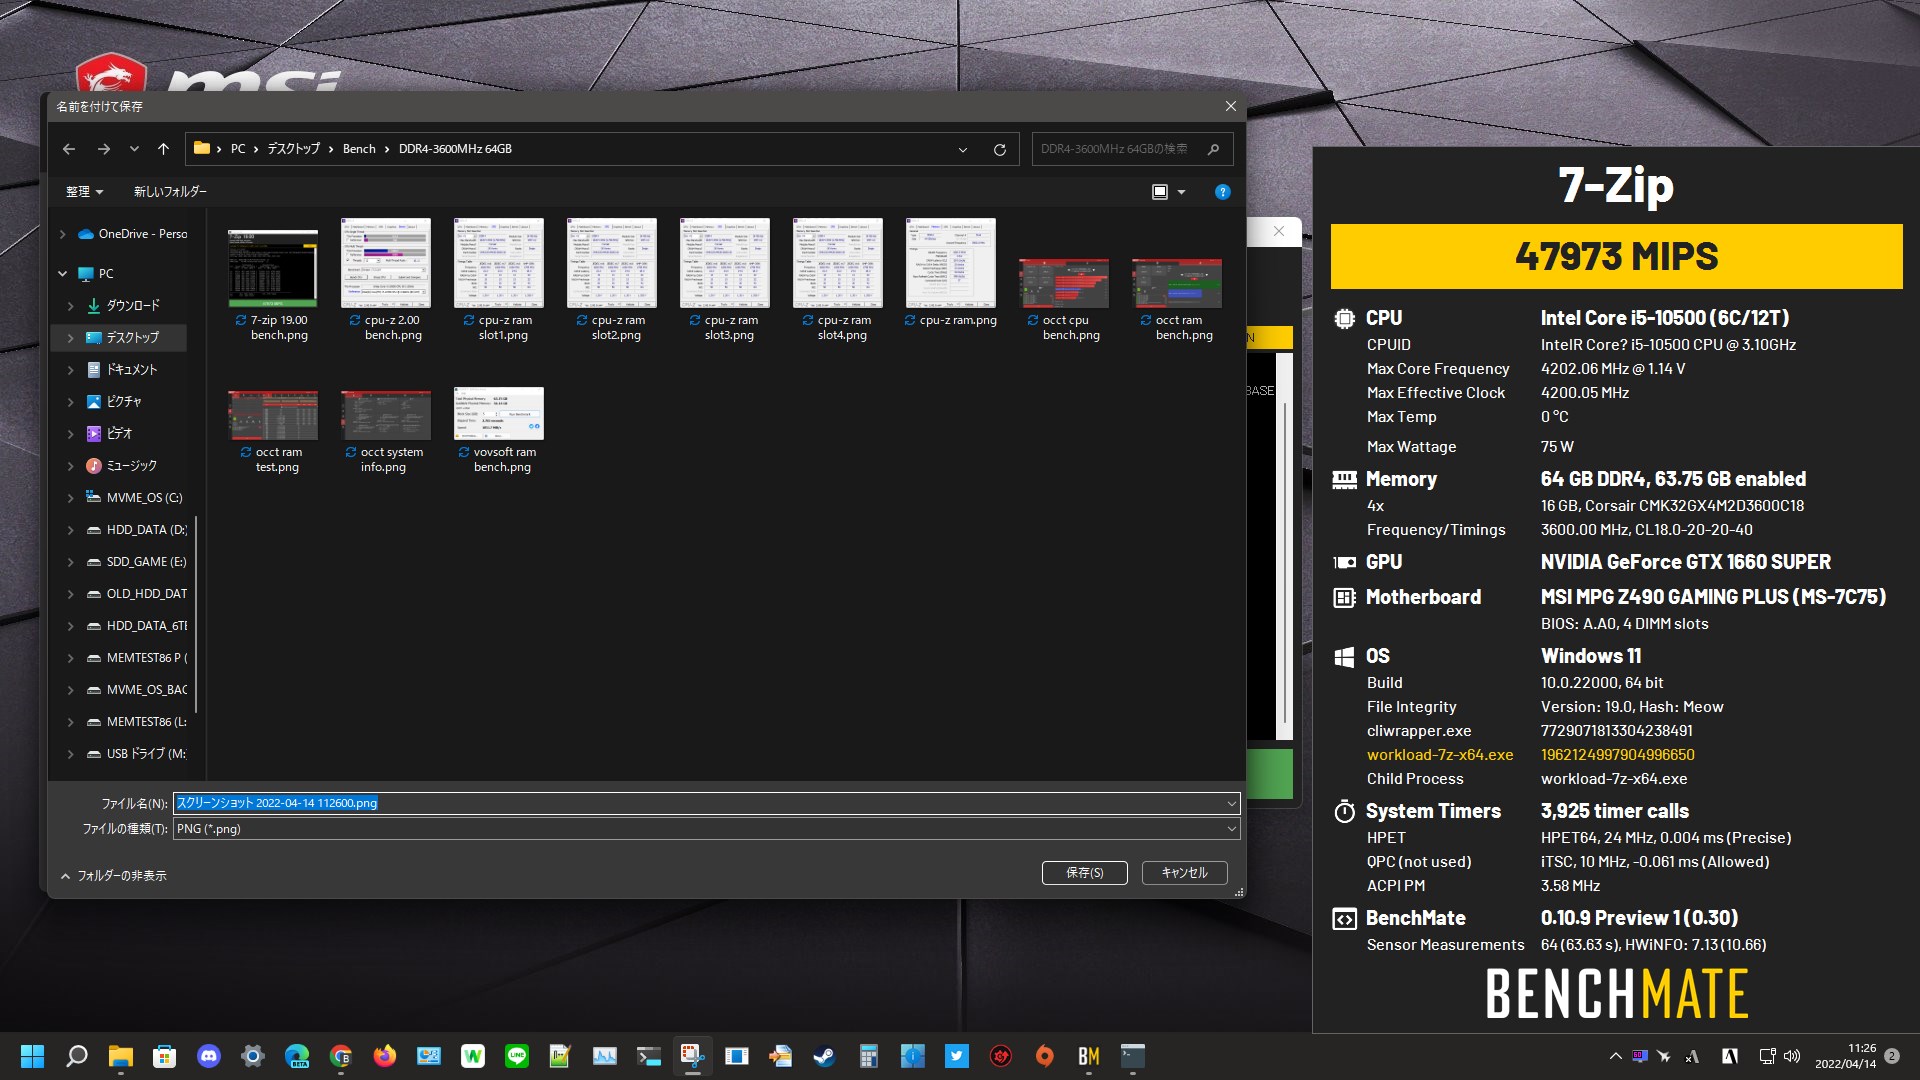Select cpu-z ram slot4.png file
1920x1080 pixels.
pyautogui.click(x=838, y=281)
